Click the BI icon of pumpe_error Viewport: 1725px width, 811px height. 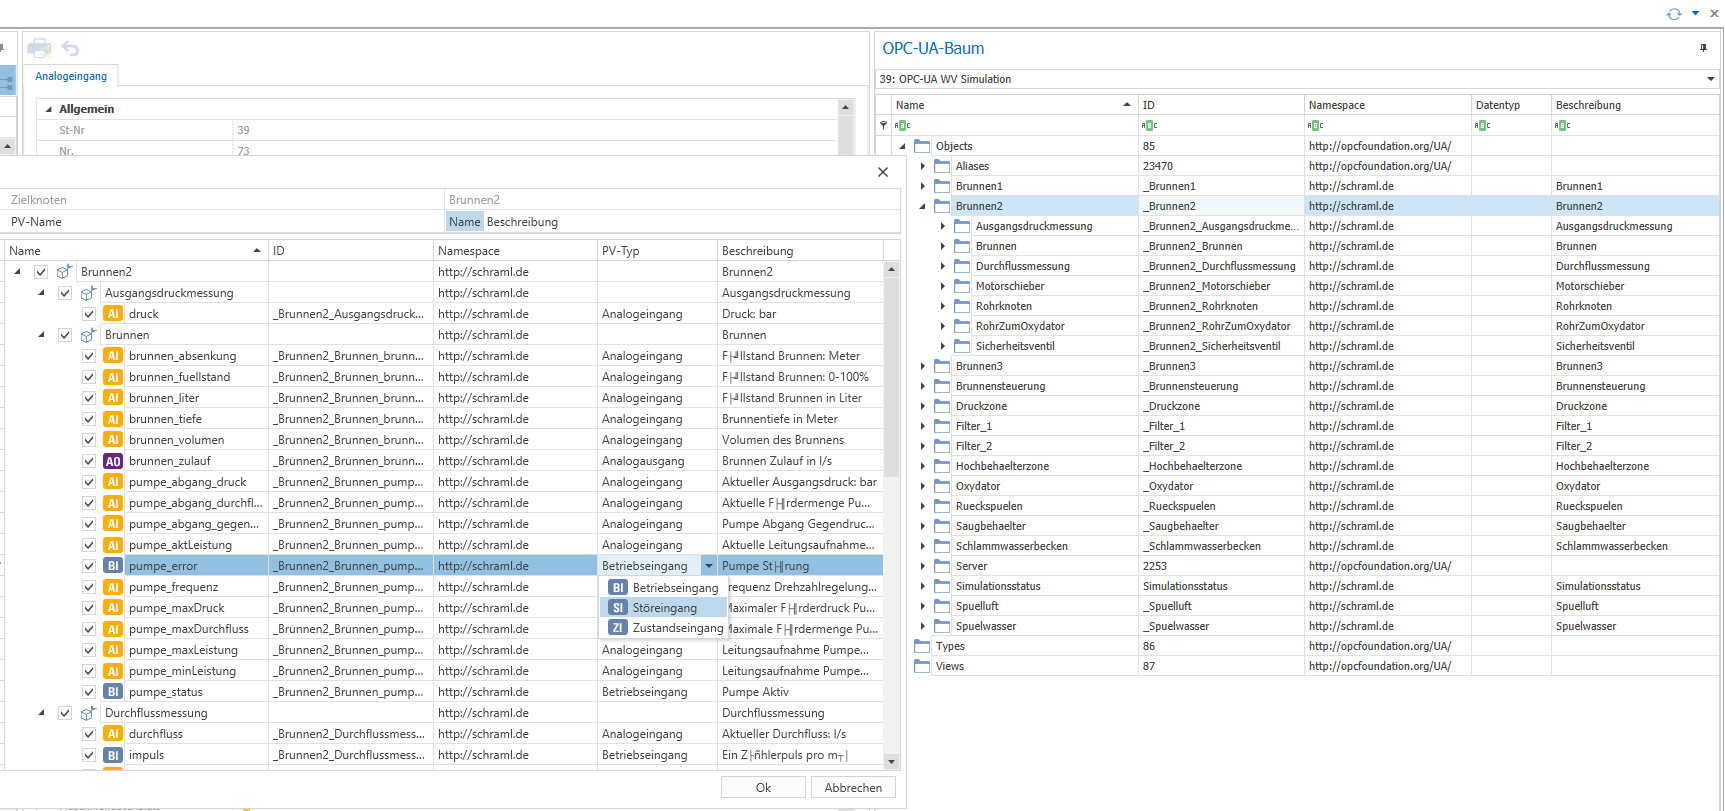113,566
